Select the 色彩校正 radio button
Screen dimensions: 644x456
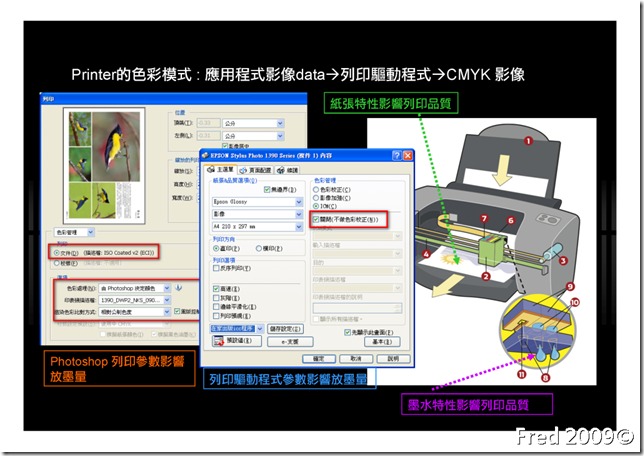click(315, 189)
